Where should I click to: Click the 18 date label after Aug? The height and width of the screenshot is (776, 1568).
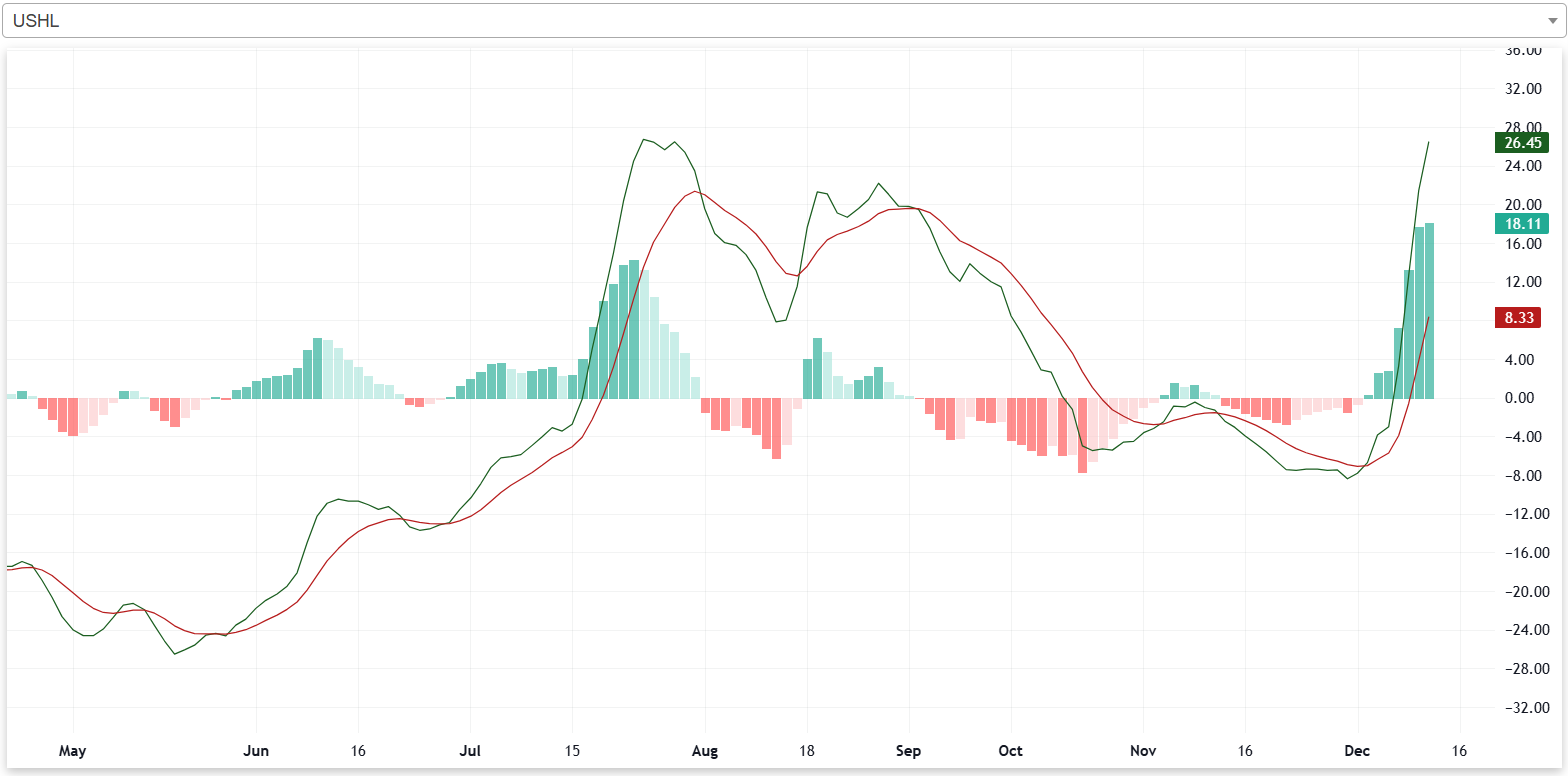tap(808, 750)
